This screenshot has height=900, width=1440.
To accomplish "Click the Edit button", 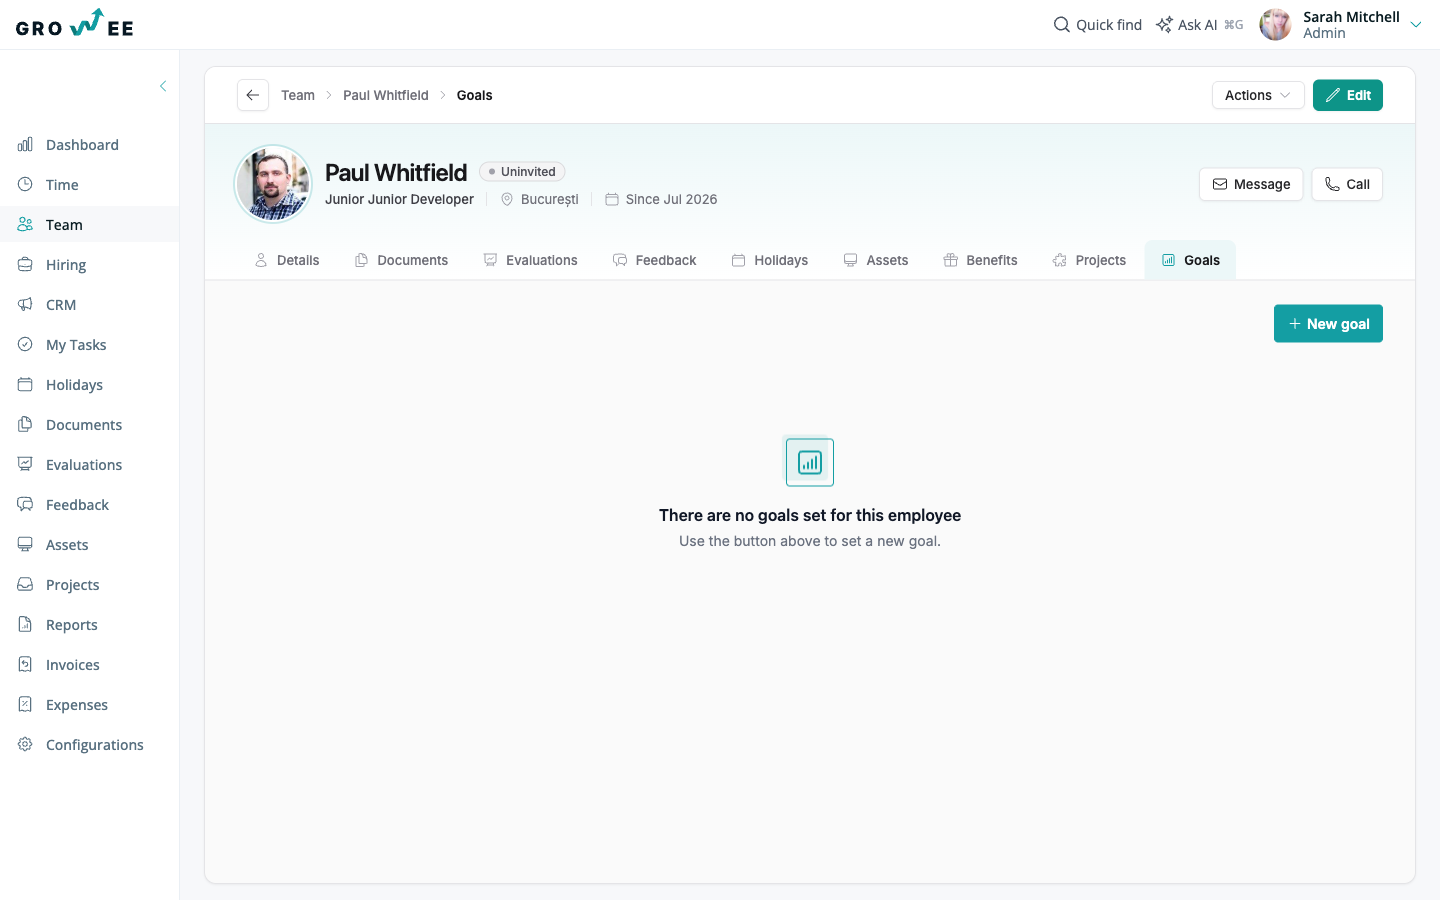I will (1348, 95).
